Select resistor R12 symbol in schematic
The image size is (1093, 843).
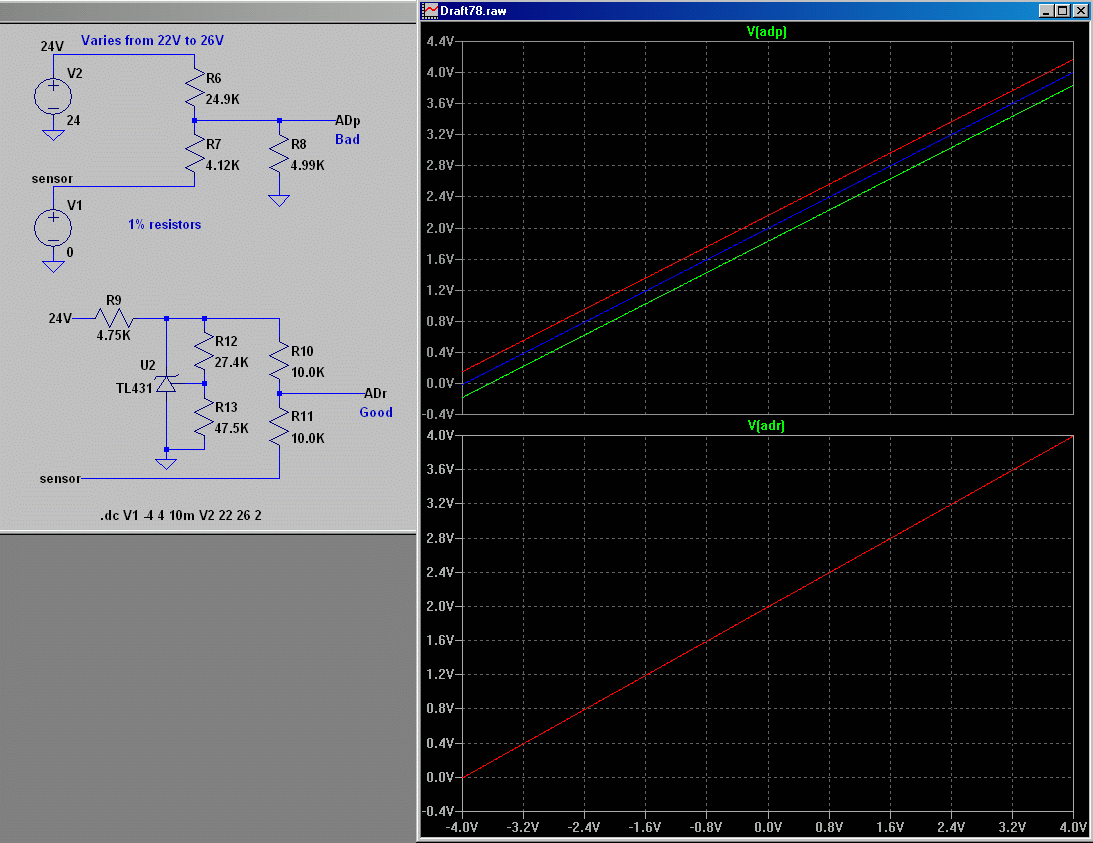pos(204,351)
